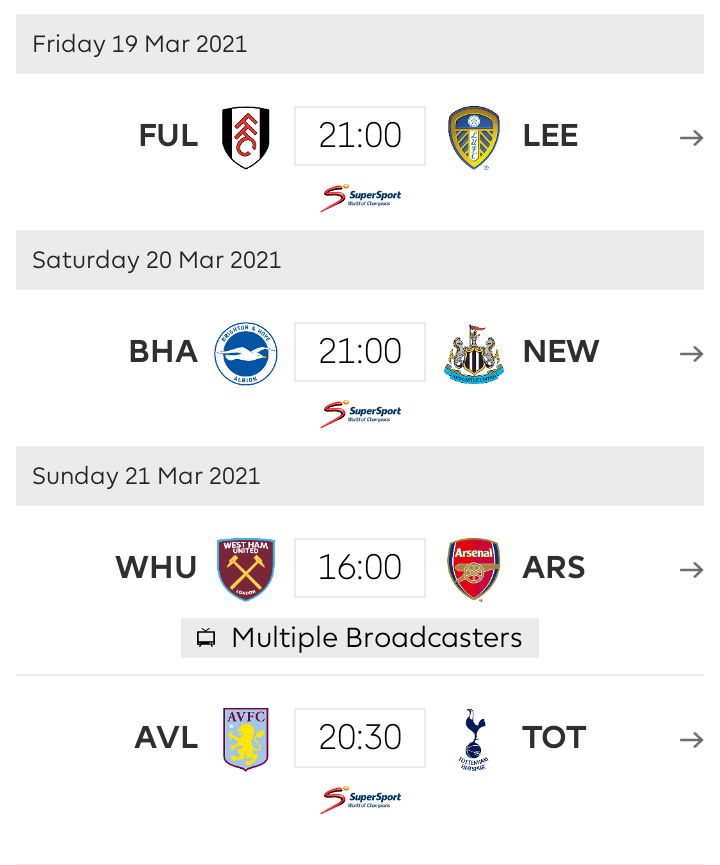Open West Ham vs Arsenal match arrow
The width and height of the screenshot is (720, 865).
[x=691, y=570]
